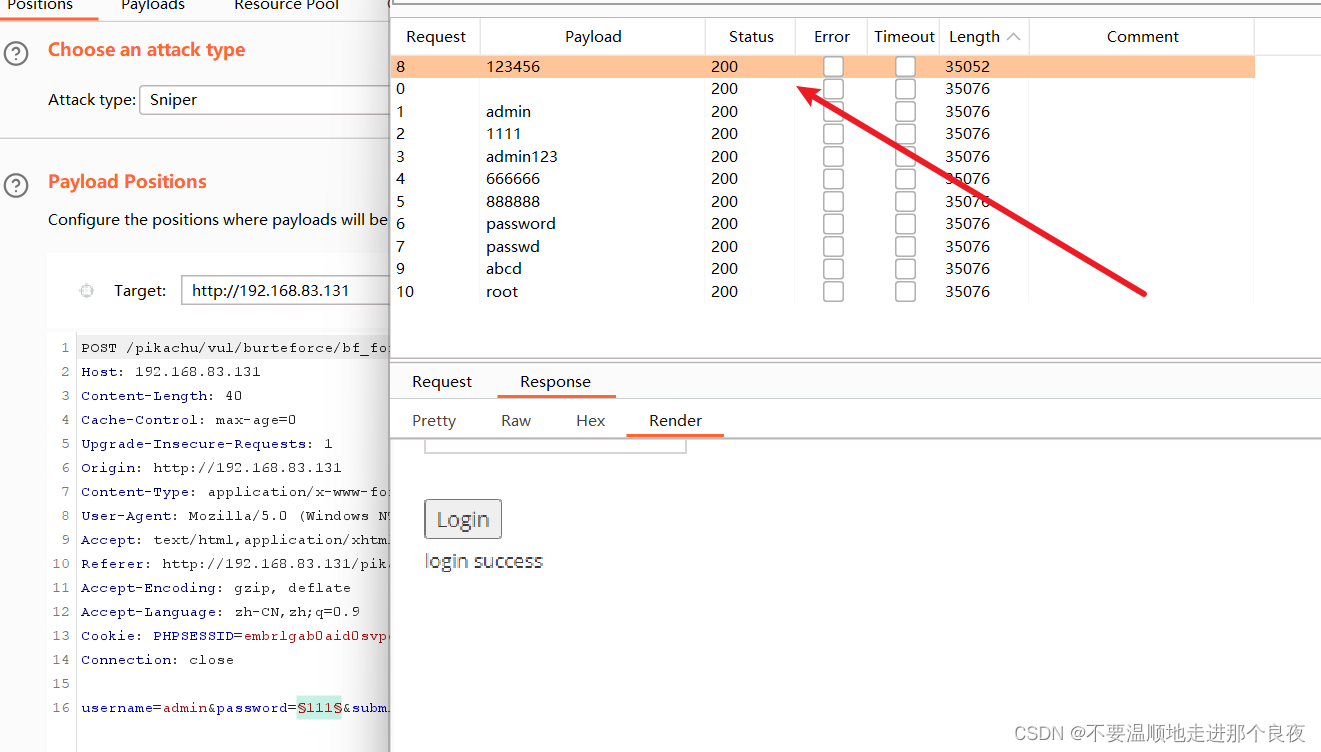Image resolution: width=1321 pixels, height=752 pixels.
Task: Select result row with payload 1111
Action: click(822, 134)
